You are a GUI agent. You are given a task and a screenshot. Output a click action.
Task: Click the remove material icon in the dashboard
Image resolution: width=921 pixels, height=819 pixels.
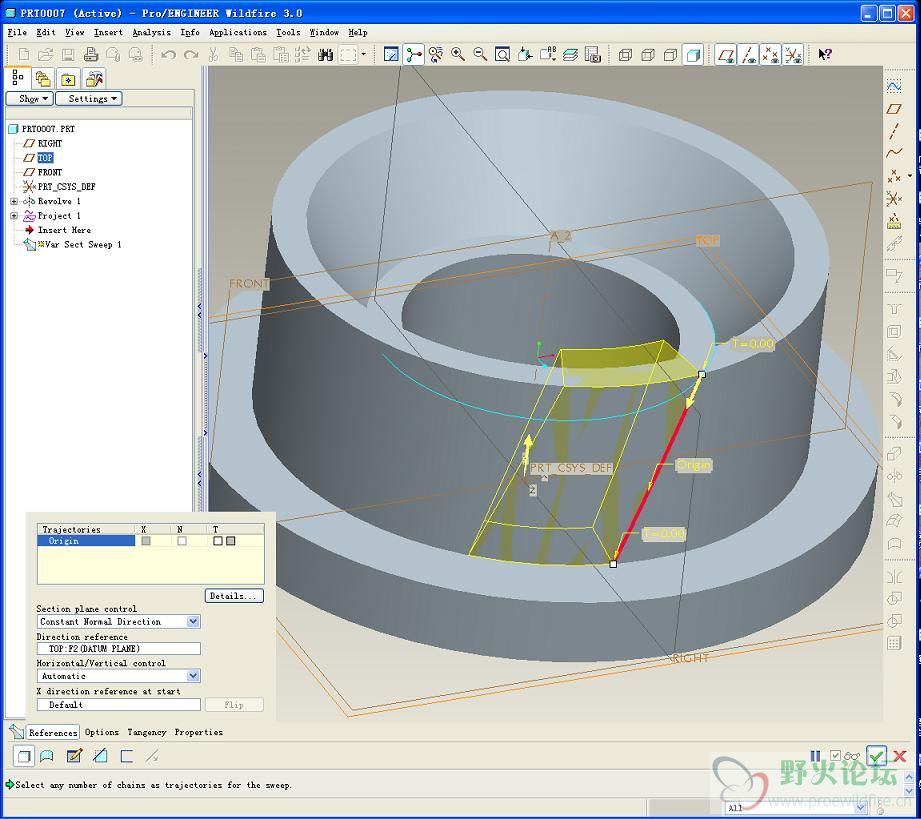click(100, 756)
